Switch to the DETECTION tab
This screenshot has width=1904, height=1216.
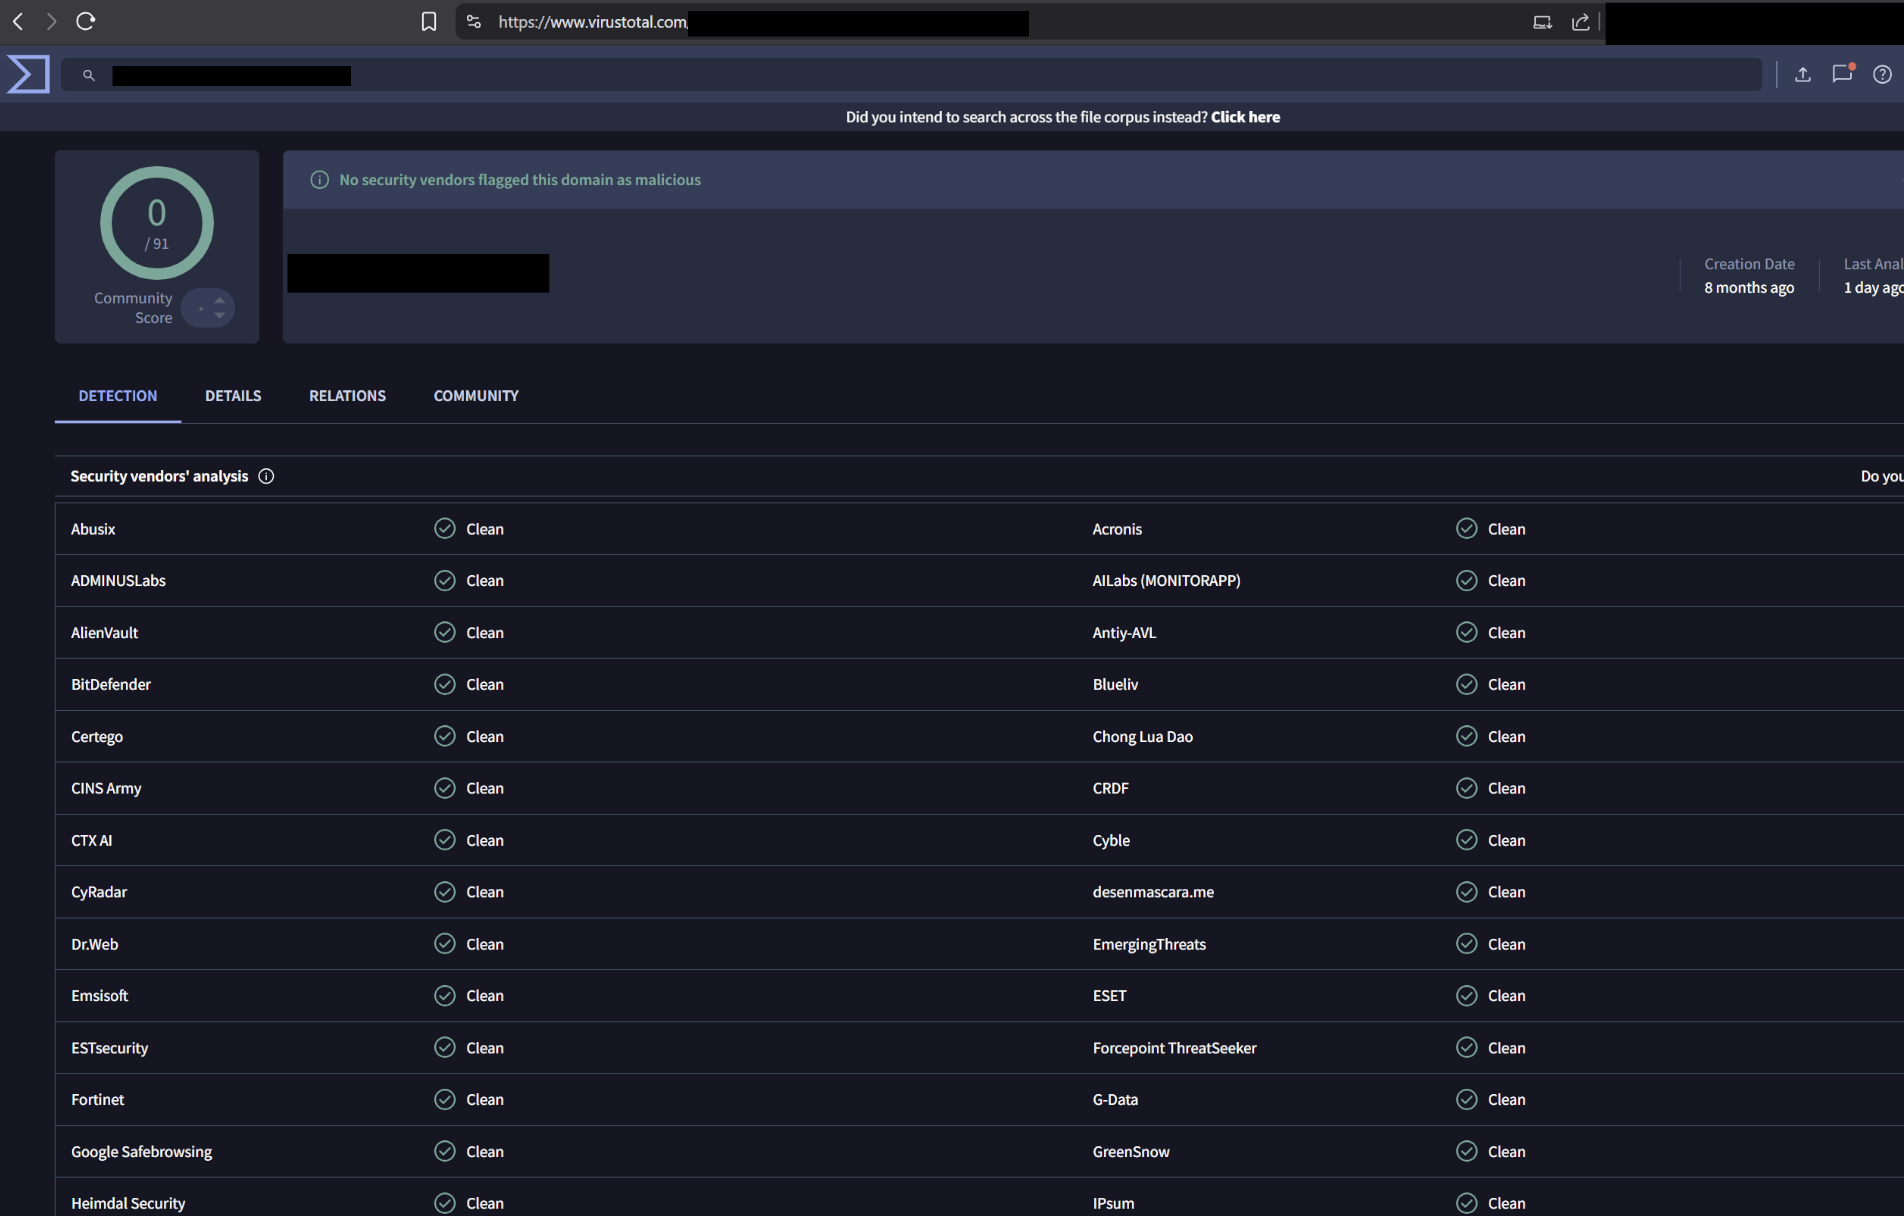click(x=118, y=396)
